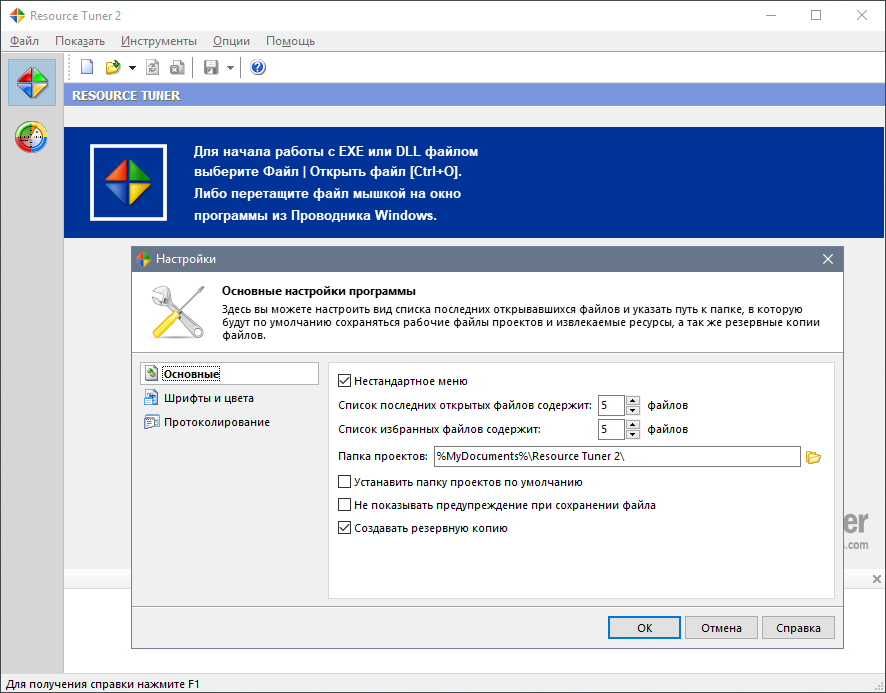This screenshot has height=693, width=886.
Task: Click the Reload file toolbar icon
Action: point(153,67)
